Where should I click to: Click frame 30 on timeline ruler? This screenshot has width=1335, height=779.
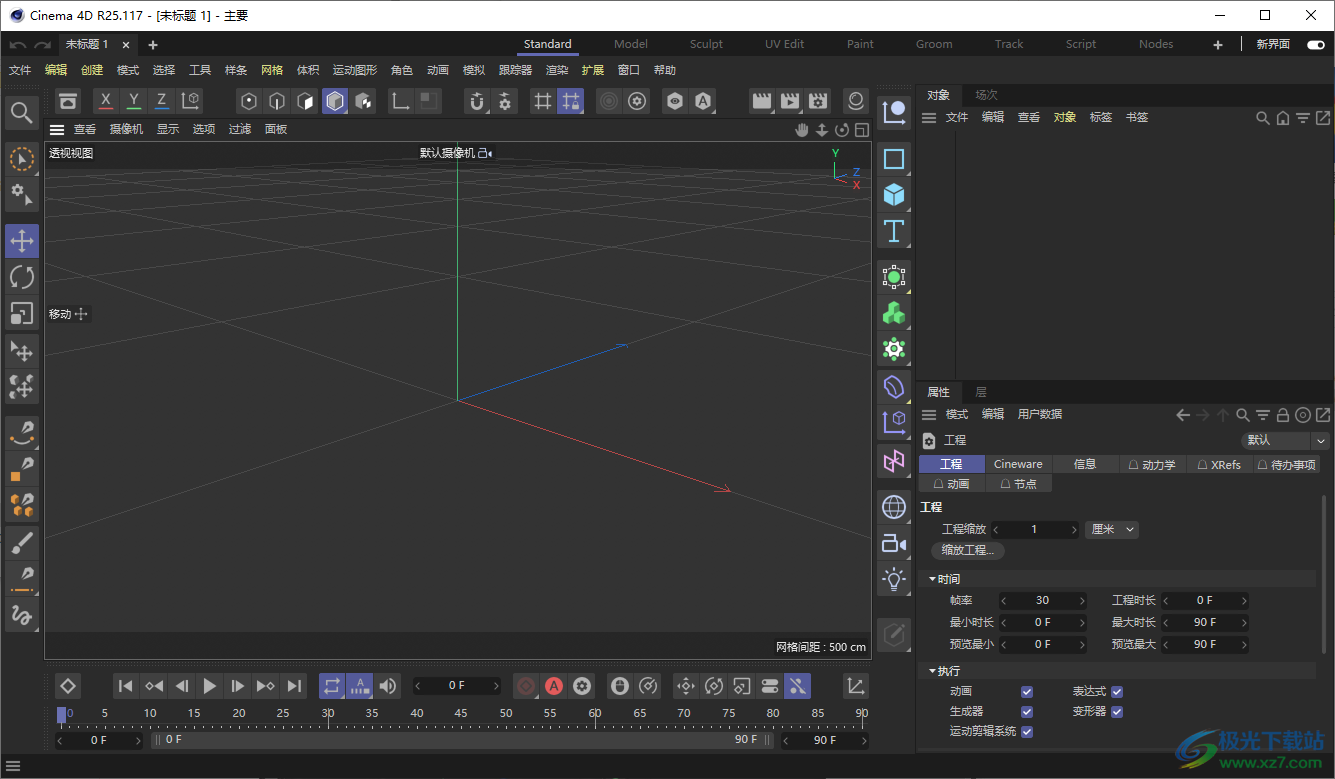[328, 713]
